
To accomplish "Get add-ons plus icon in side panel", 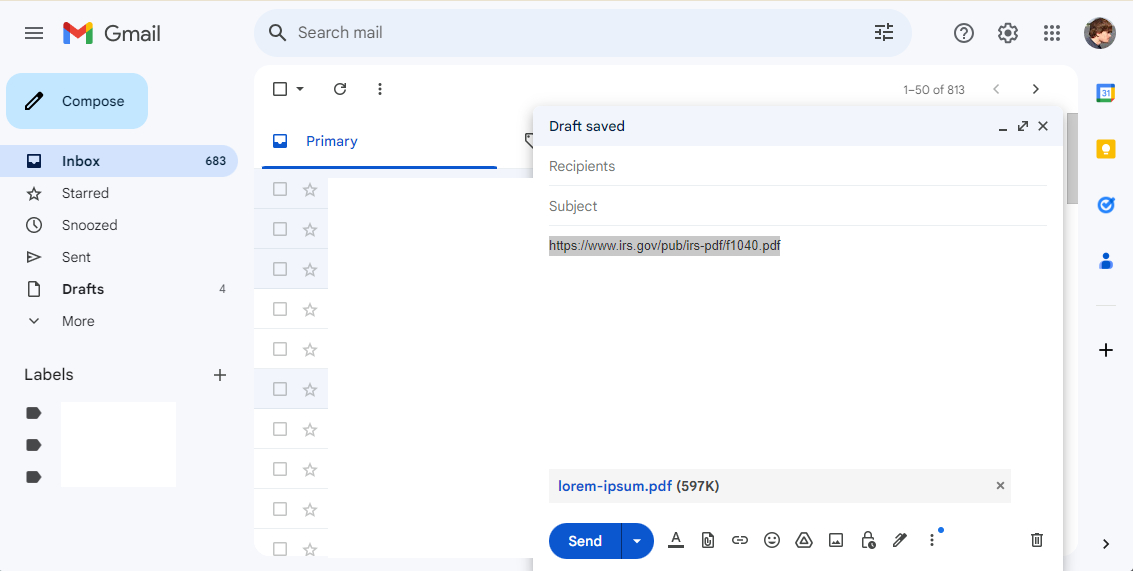I will coord(1106,351).
